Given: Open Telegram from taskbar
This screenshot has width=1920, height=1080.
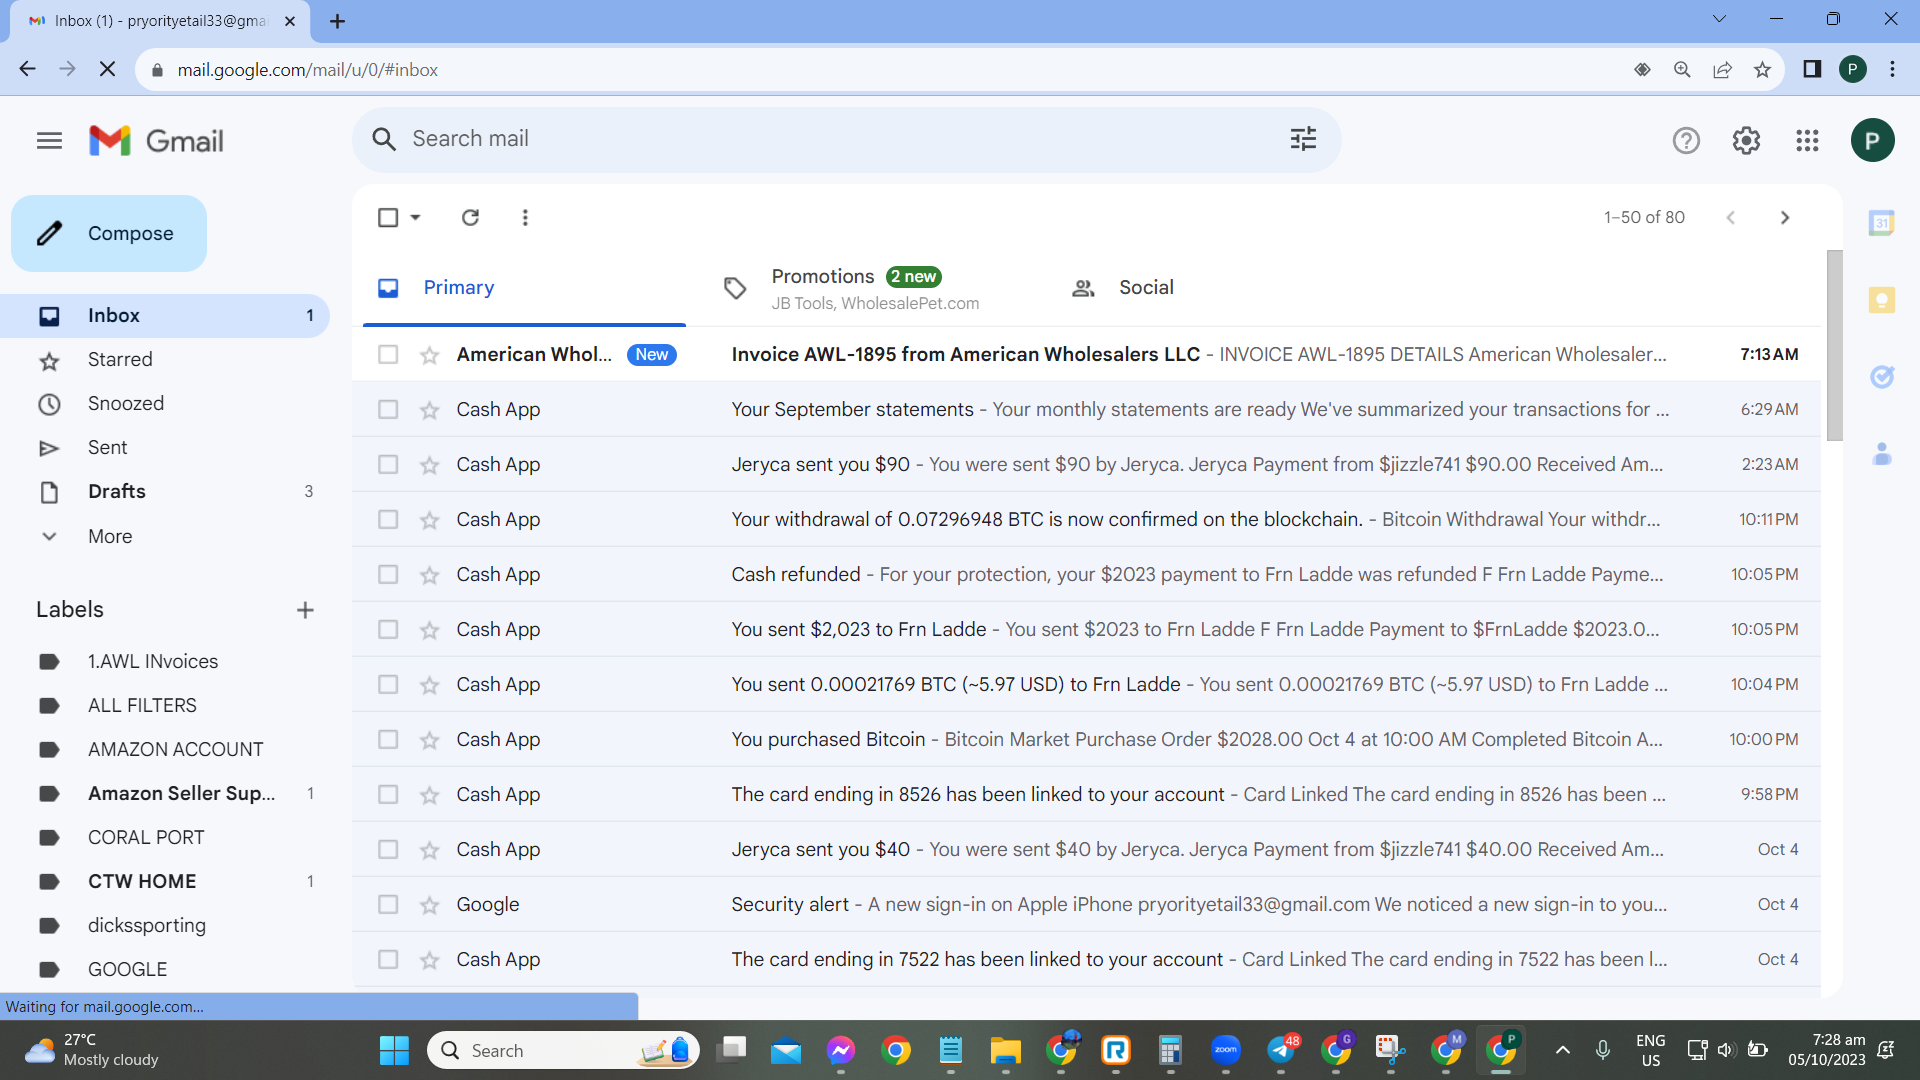Looking at the screenshot, I should 1282,1050.
